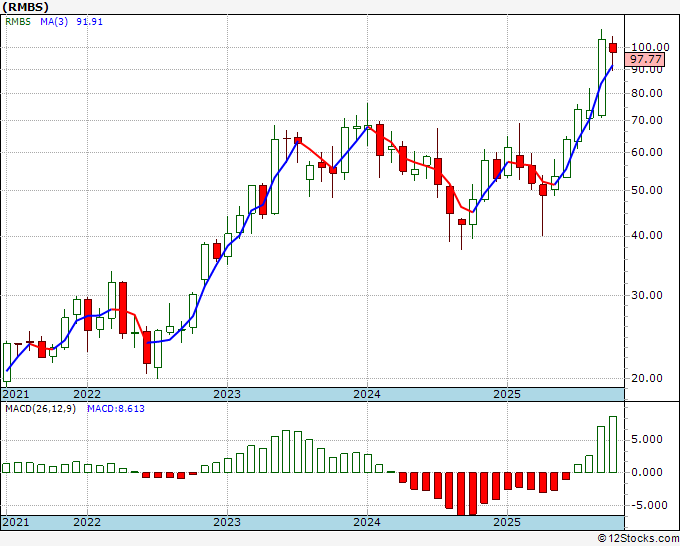Viewport: 680px width, 546px height.
Task: Click the (RMBS) ticker symbol title
Action: pyautogui.click(x=24, y=7)
